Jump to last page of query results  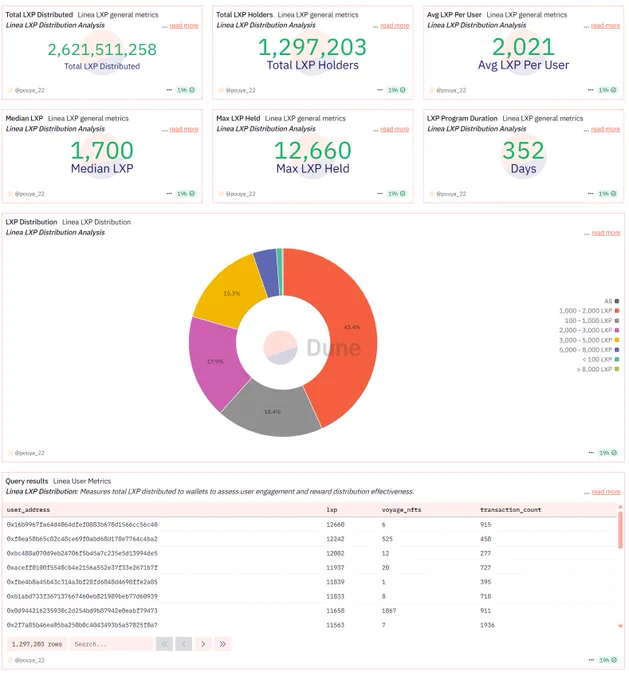tap(223, 644)
